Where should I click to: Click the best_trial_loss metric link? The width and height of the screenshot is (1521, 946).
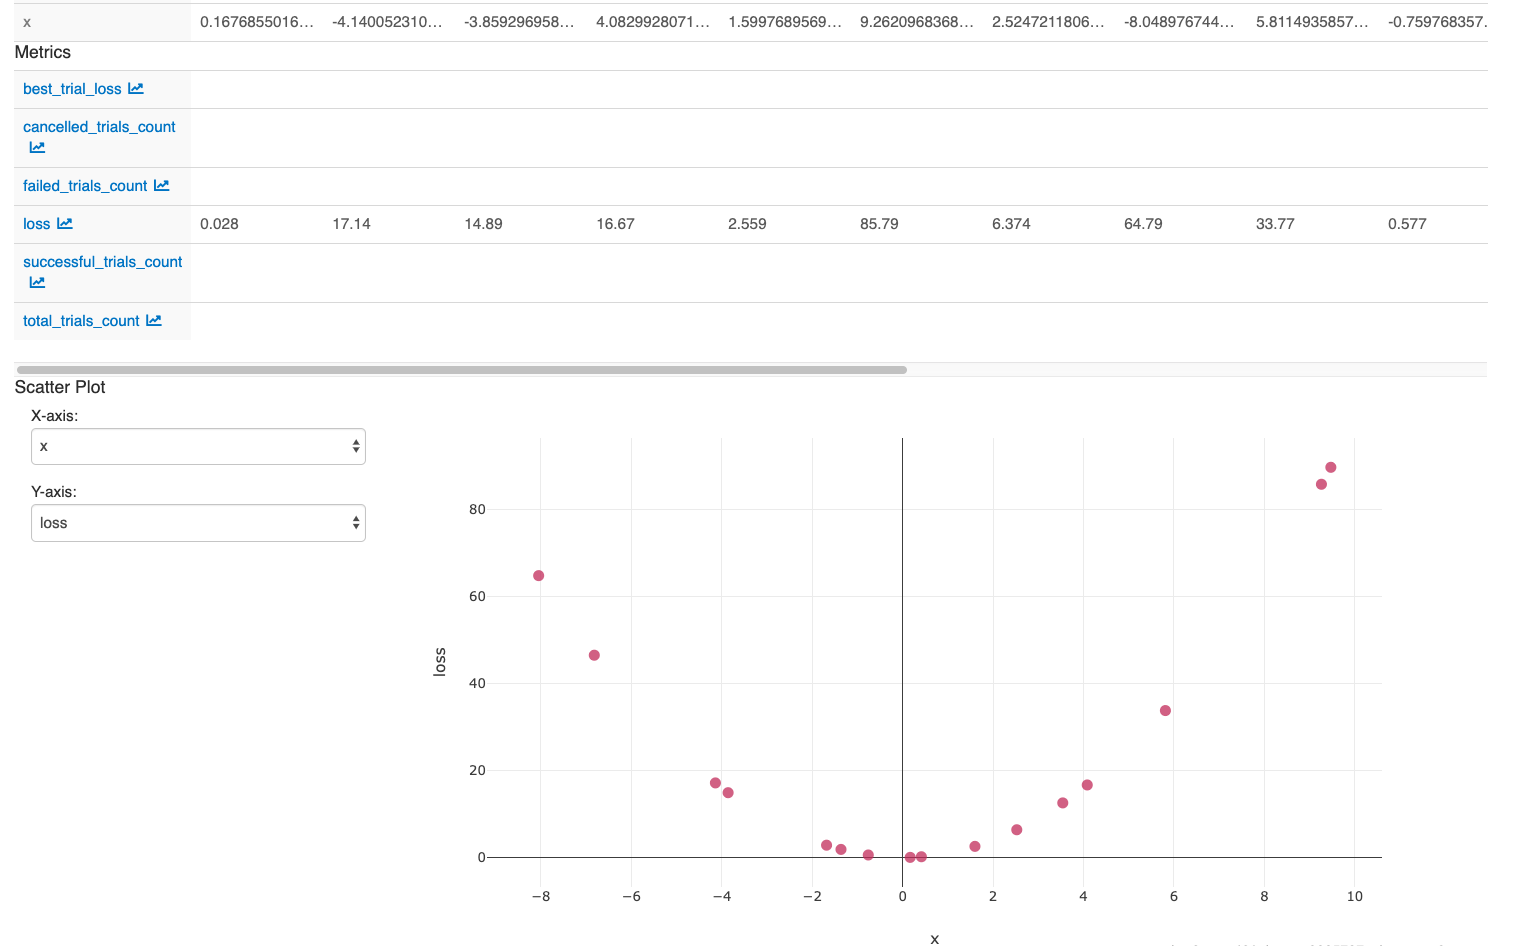click(71, 88)
